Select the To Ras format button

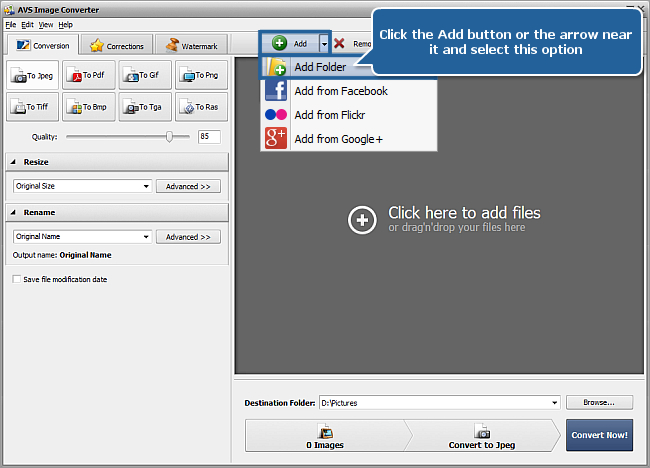click(201, 107)
